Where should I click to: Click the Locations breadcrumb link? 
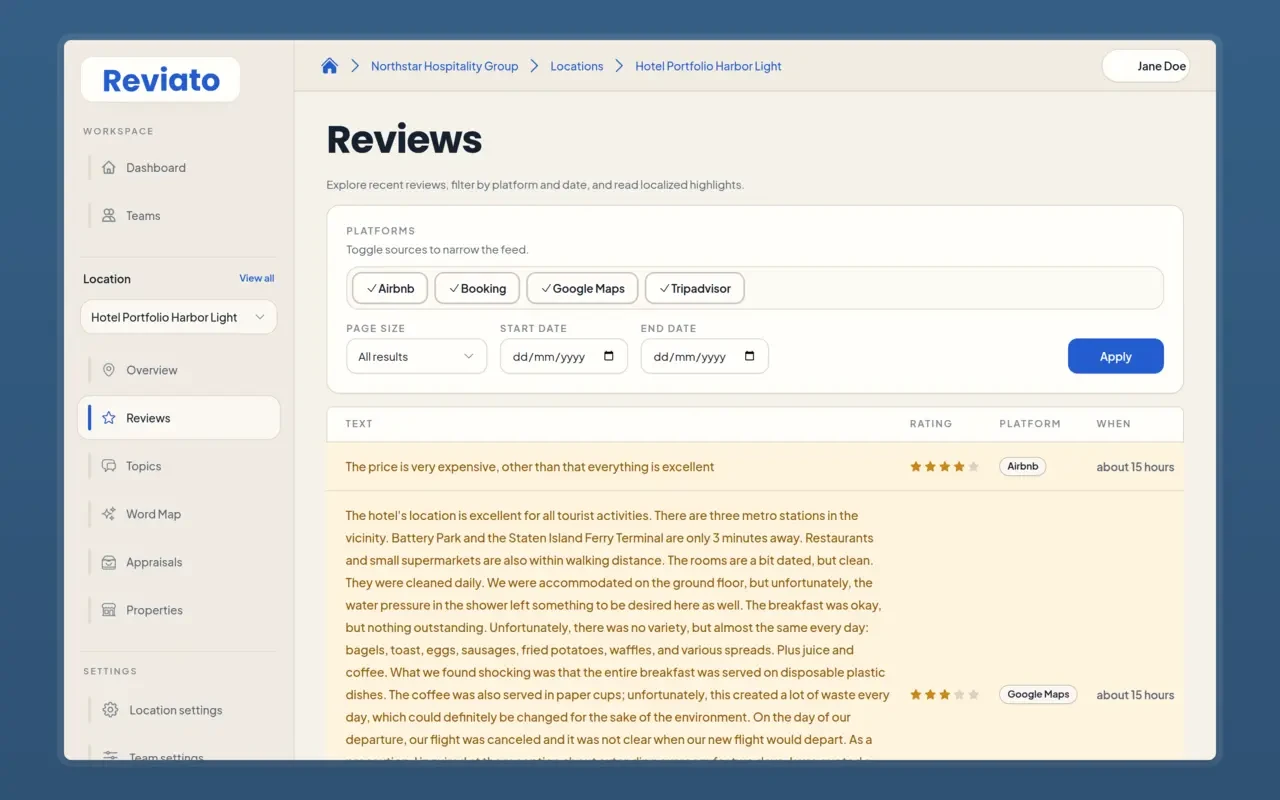tap(577, 66)
